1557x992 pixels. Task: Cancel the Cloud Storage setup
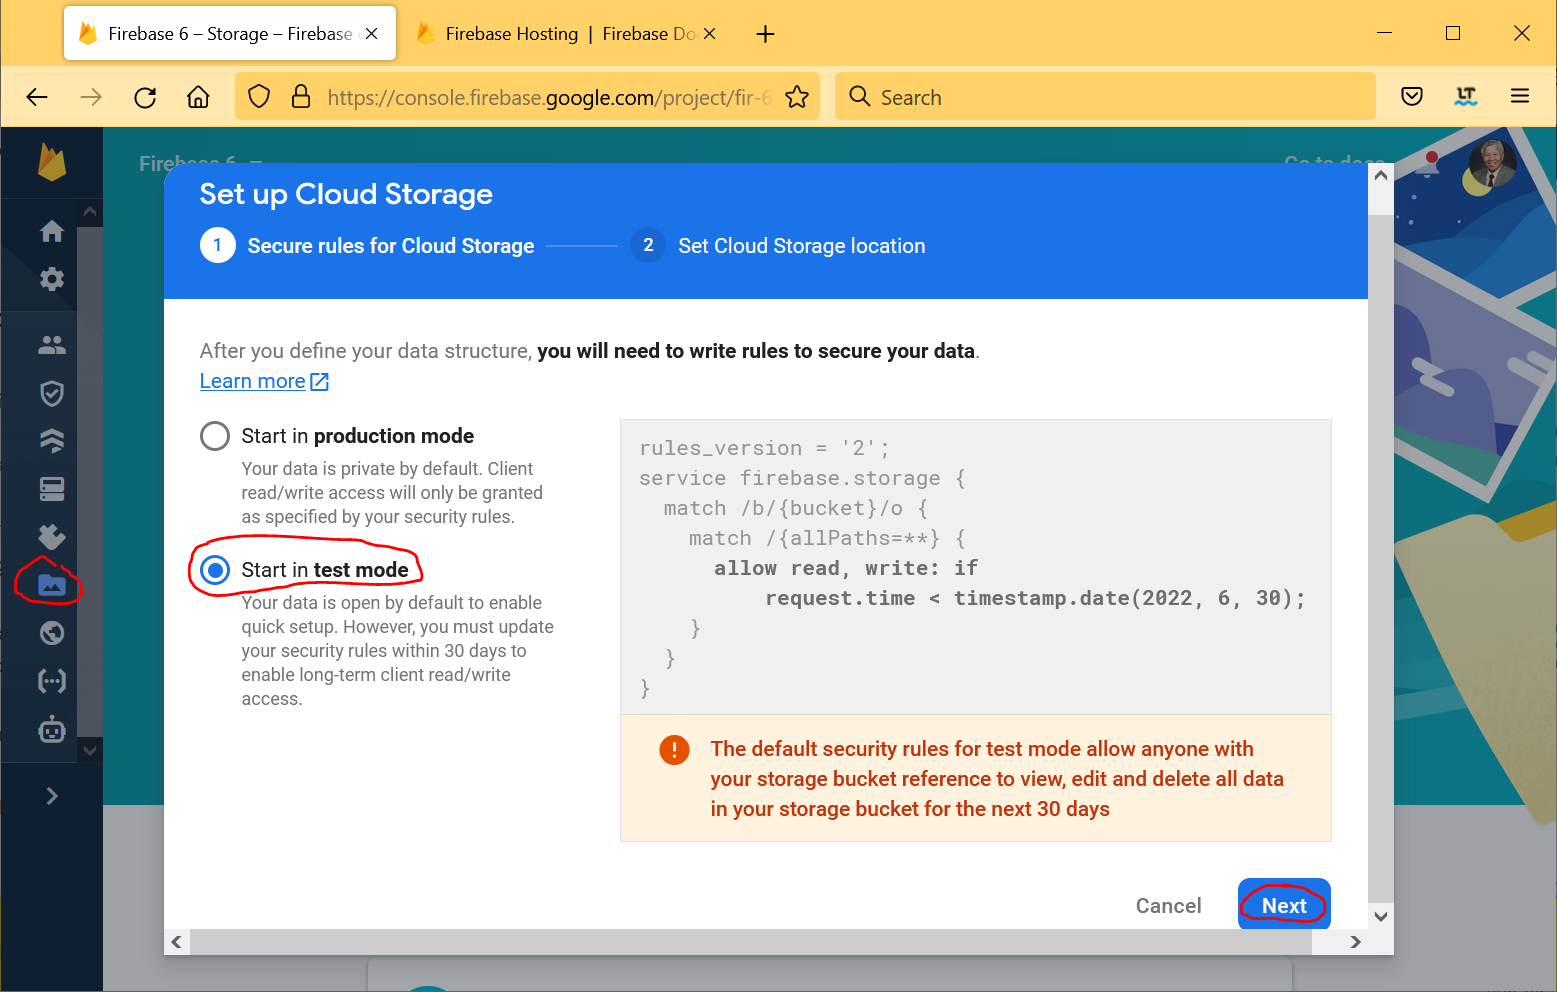(x=1168, y=906)
